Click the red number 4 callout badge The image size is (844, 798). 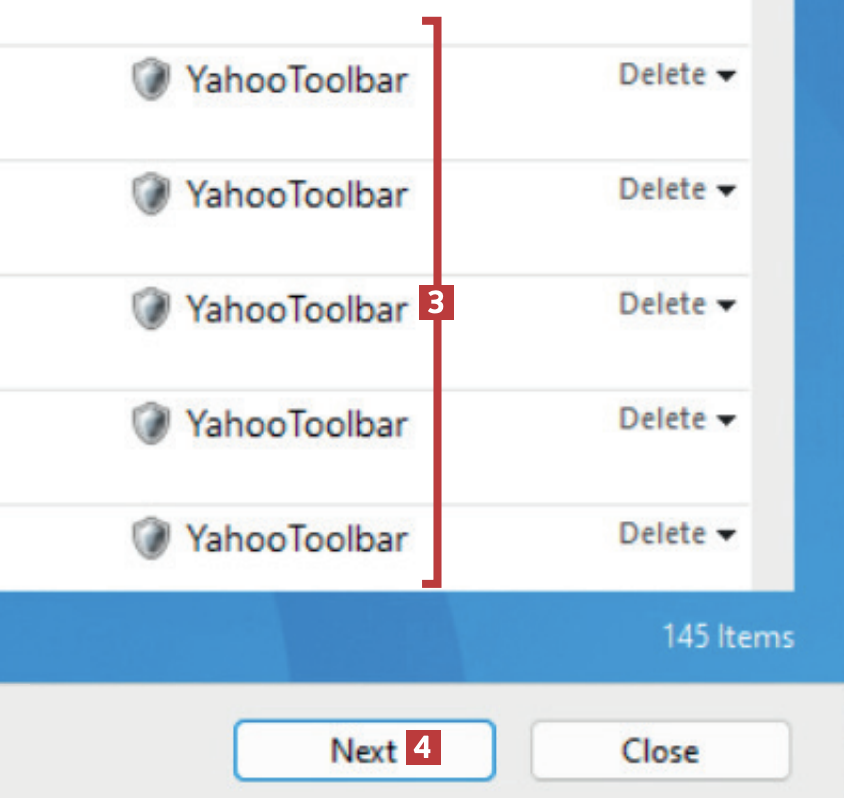coord(423,748)
